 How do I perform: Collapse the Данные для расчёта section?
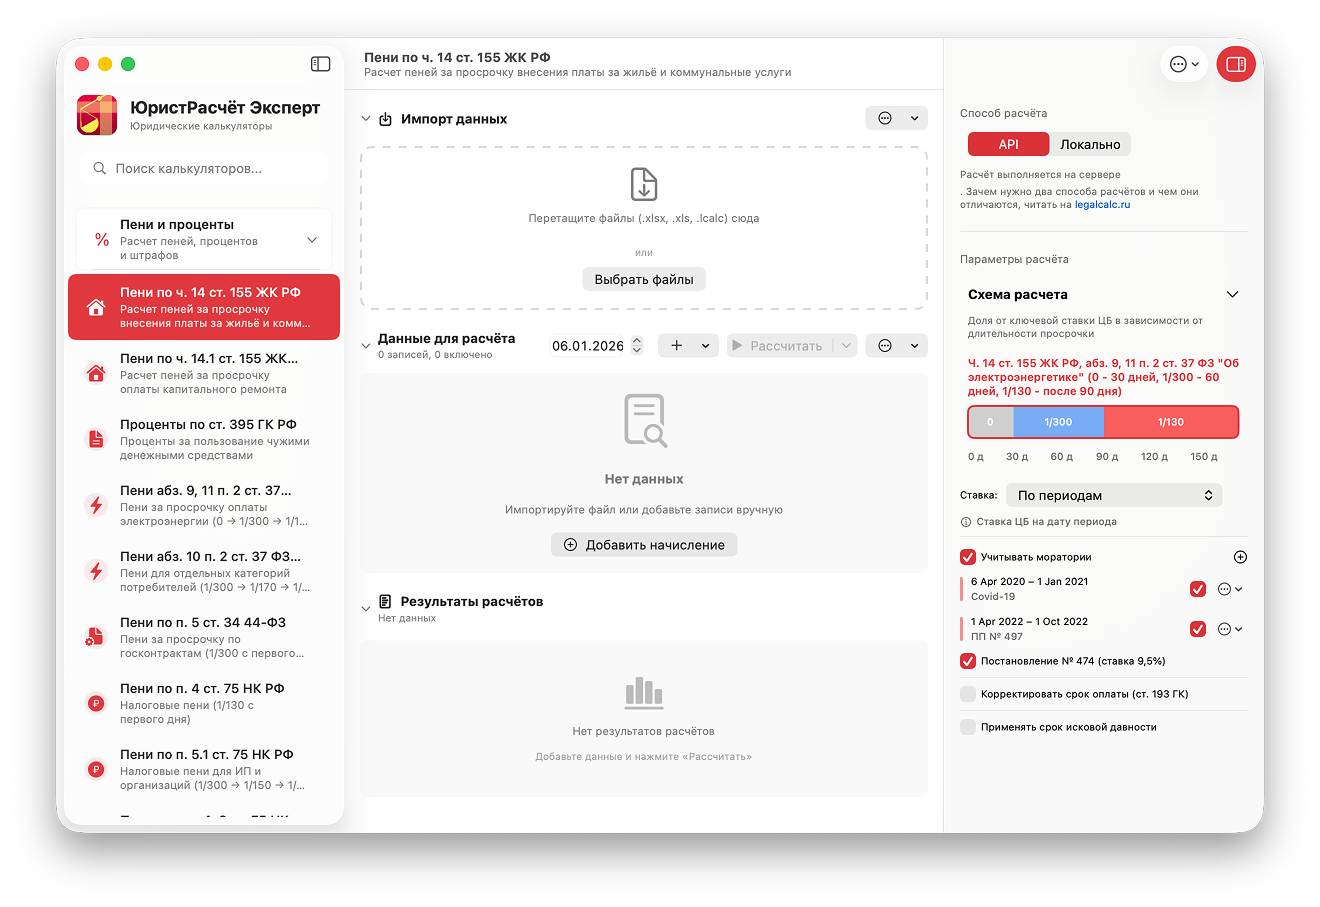[x=366, y=346]
